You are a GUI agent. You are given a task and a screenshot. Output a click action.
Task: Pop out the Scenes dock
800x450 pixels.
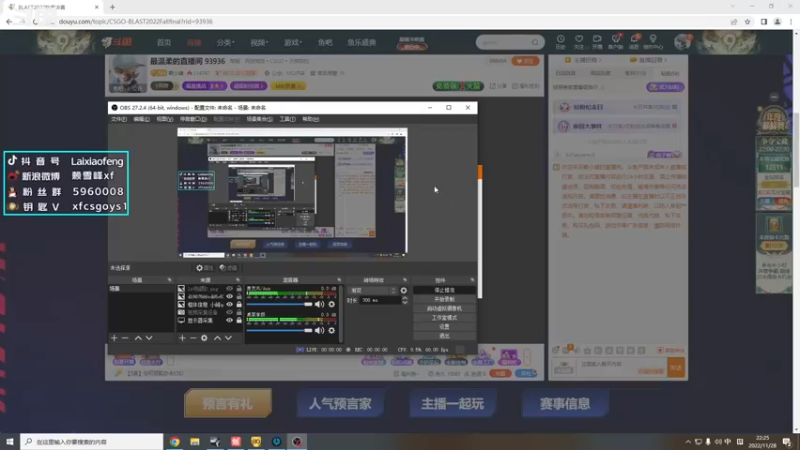(x=169, y=280)
